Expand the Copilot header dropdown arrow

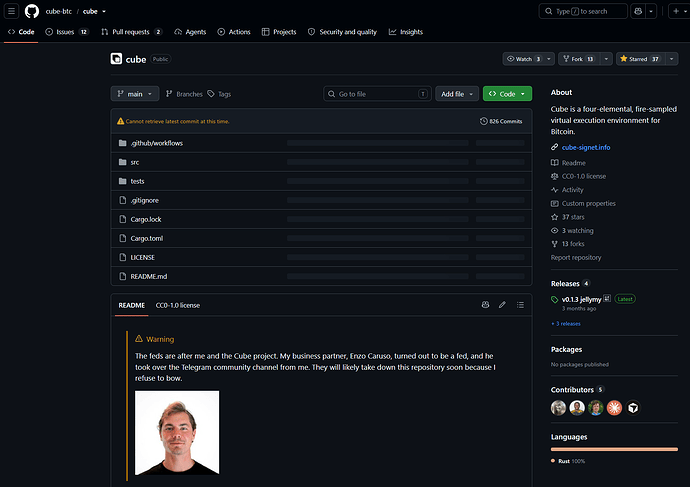[x=651, y=11]
